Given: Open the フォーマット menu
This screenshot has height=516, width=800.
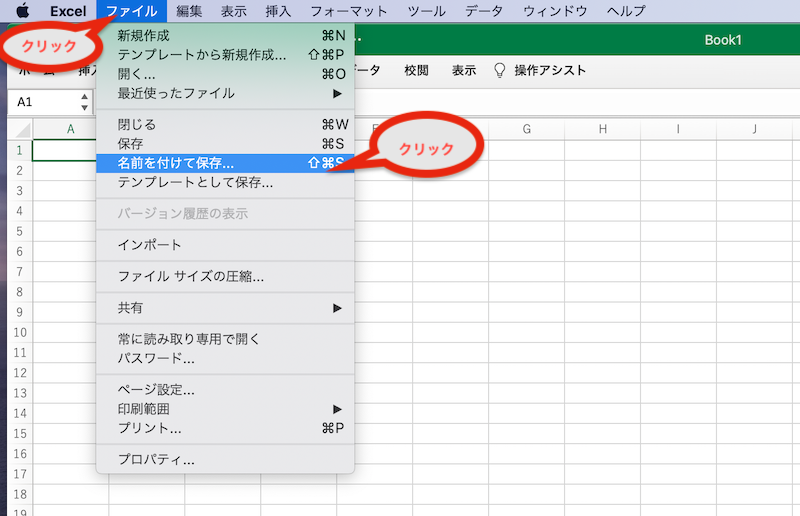Looking at the screenshot, I should 348,11.
